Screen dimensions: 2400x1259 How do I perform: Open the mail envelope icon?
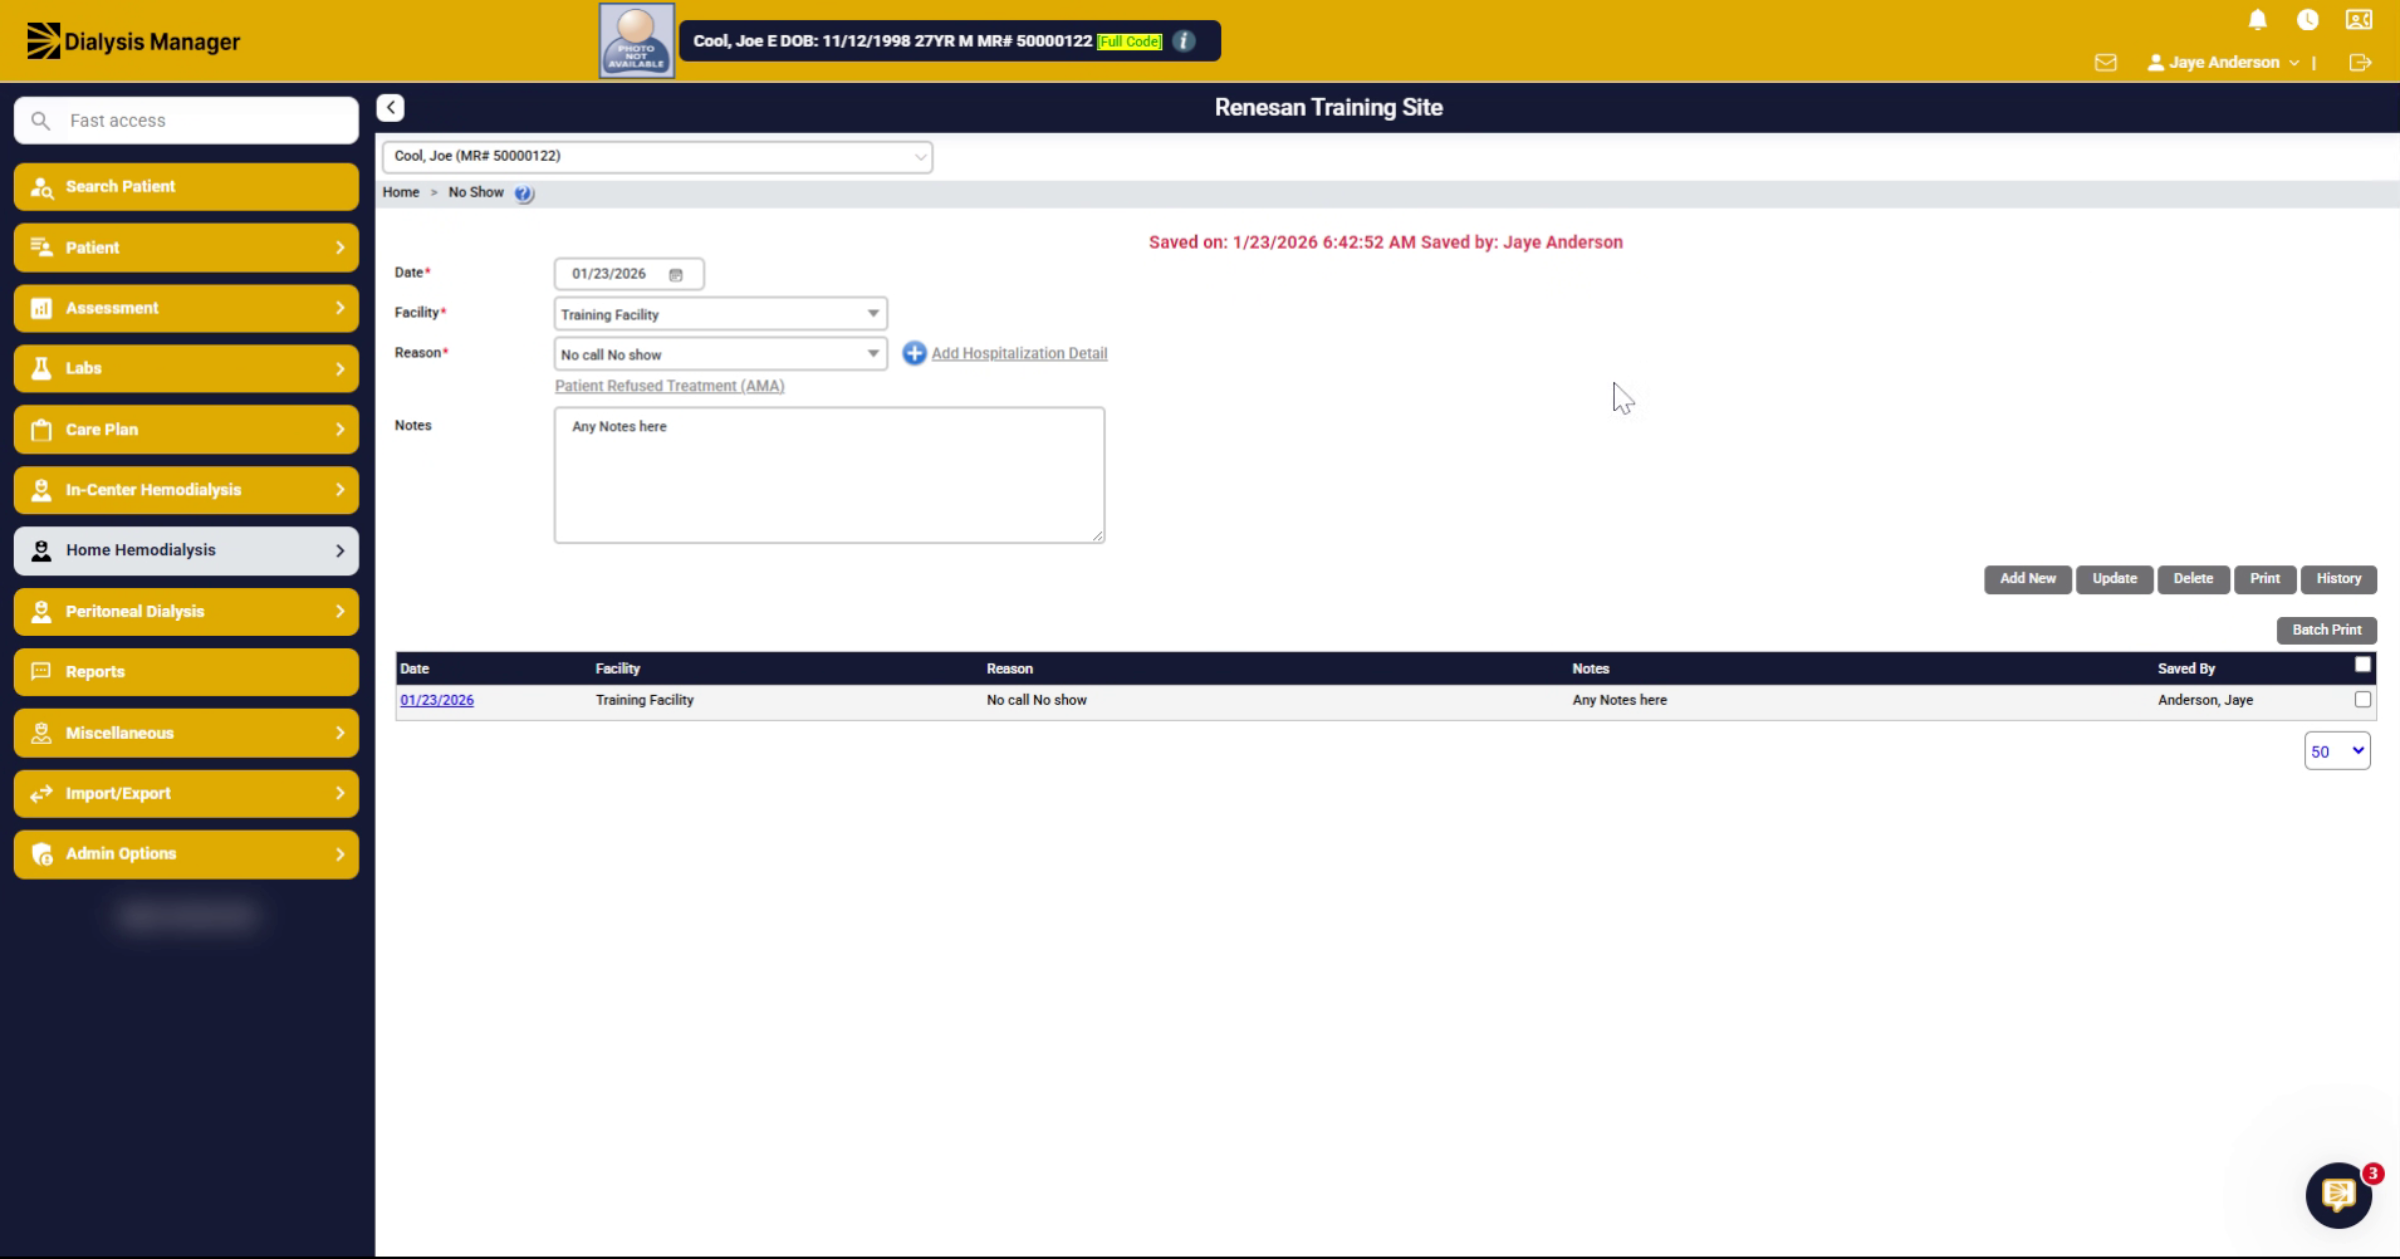[2105, 62]
